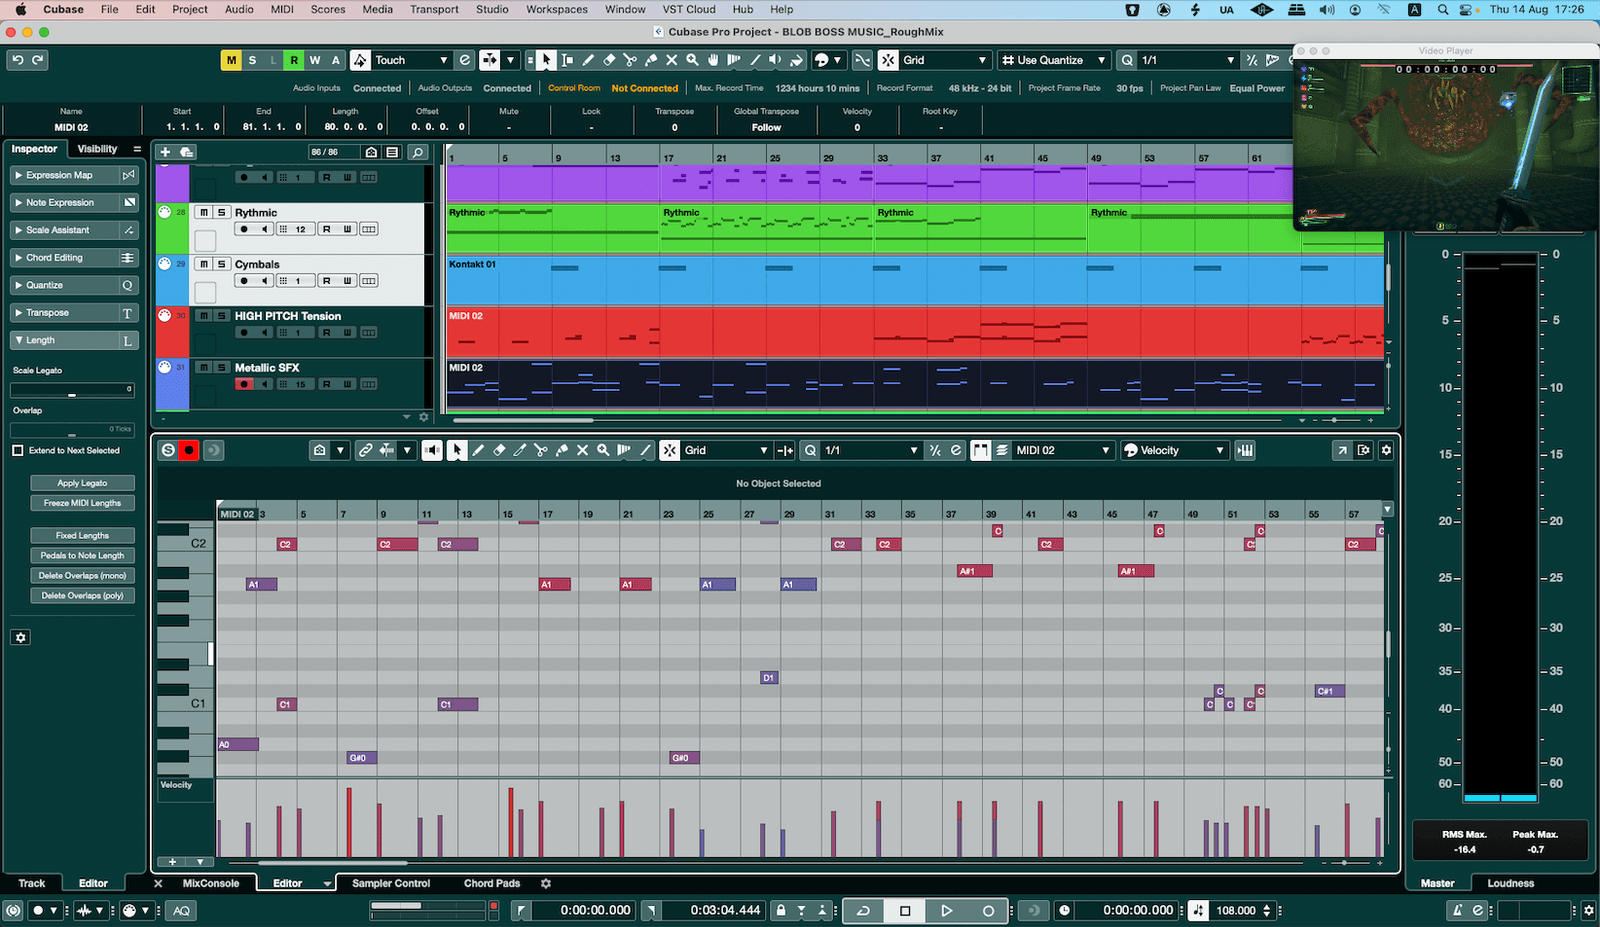Image resolution: width=1600 pixels, height=927 pixels.
Task: Switch to the Visibility tab
Action: coord(97,149)
